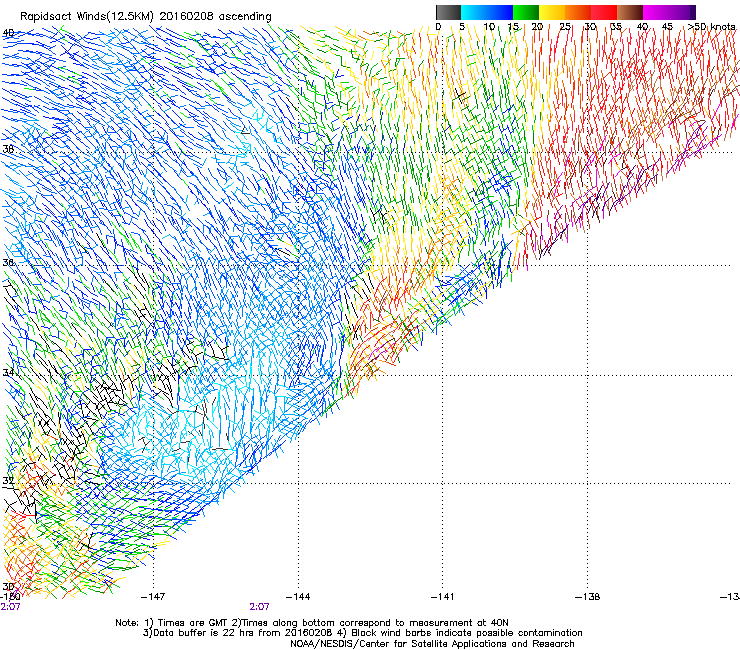Image resolution: width=740 pixels, height=650 pixels.
Task: Click the NOAA/NESDIS Center for Satellite Applications credit
Action: 432,644
